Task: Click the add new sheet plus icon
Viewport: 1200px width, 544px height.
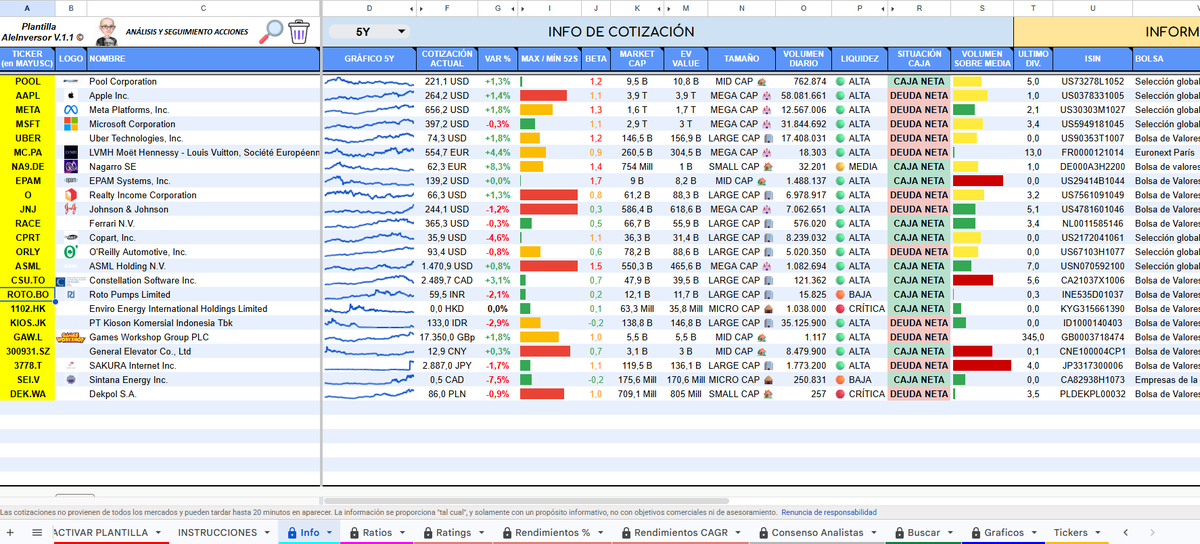Action: click(10, 533)
